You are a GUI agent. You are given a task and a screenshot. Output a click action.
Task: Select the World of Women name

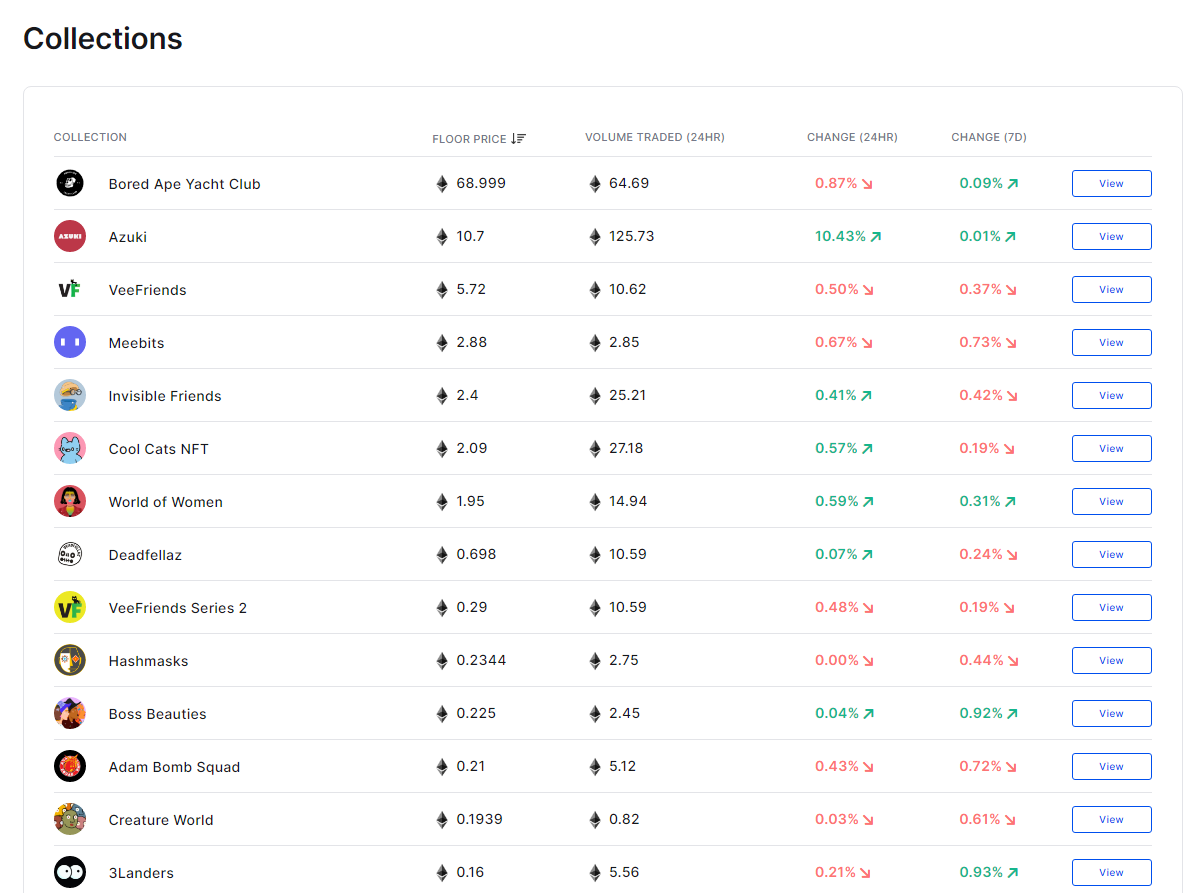pos(165,502)
